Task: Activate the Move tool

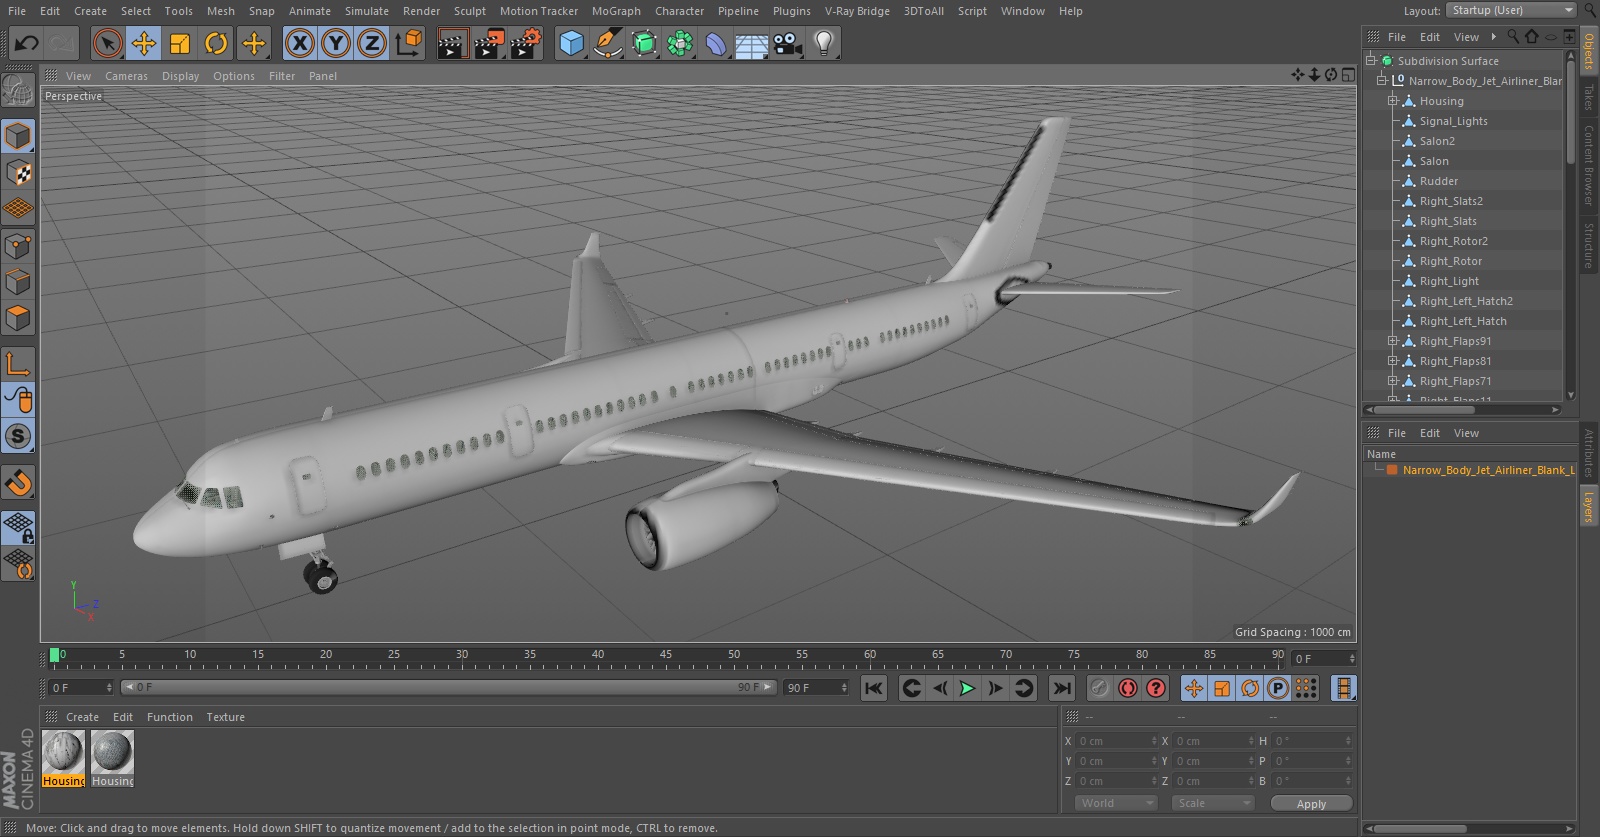Action: coord(144,43)
